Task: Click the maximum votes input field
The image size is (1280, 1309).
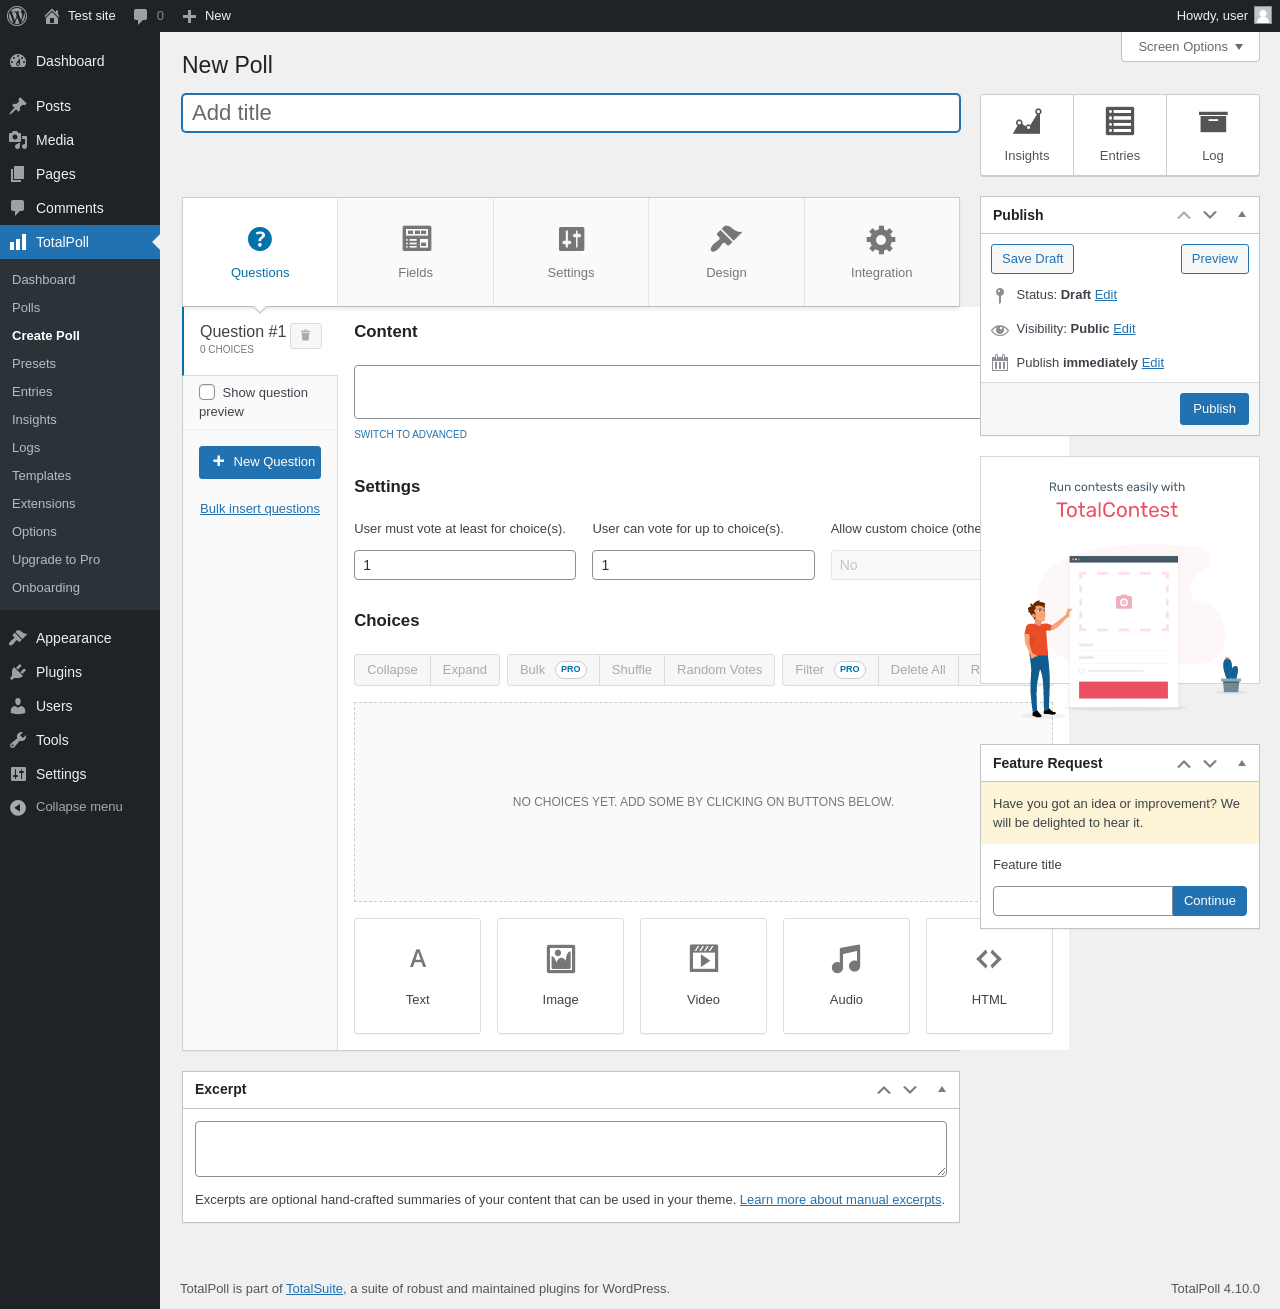Action: [x=703, y=565]
